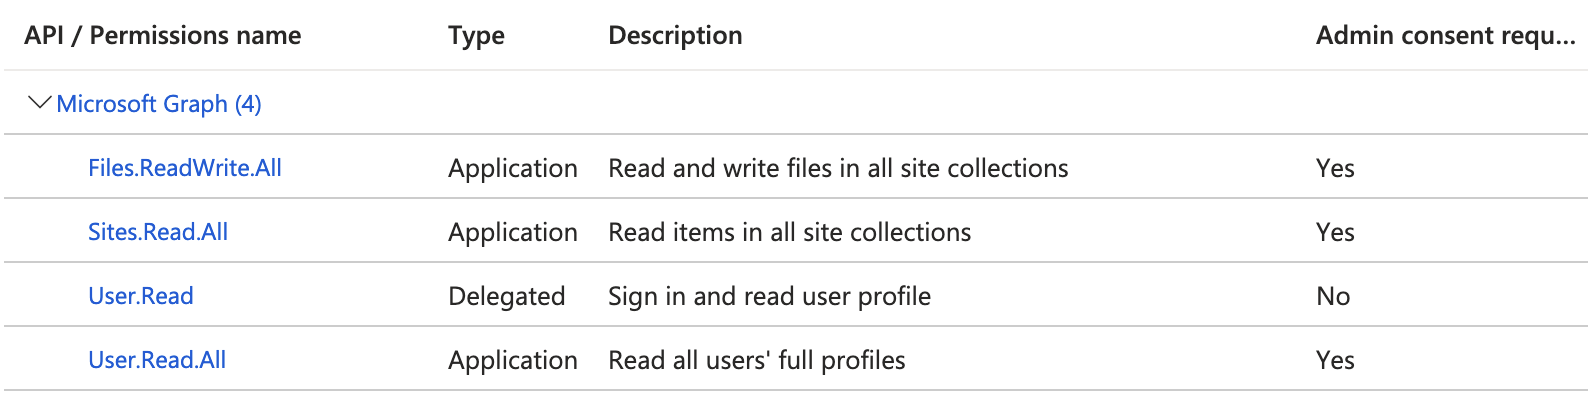
Task: Open the Sites.Read.All permission
Action: coord(158,232)
